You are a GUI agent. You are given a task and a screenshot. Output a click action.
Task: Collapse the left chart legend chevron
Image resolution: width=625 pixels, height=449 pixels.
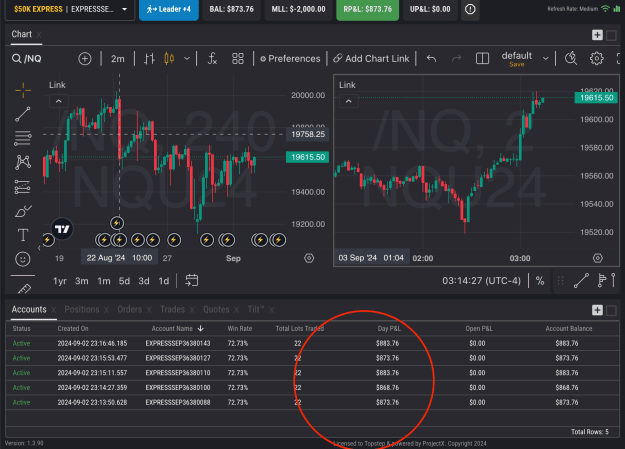[x=59, y=101]
